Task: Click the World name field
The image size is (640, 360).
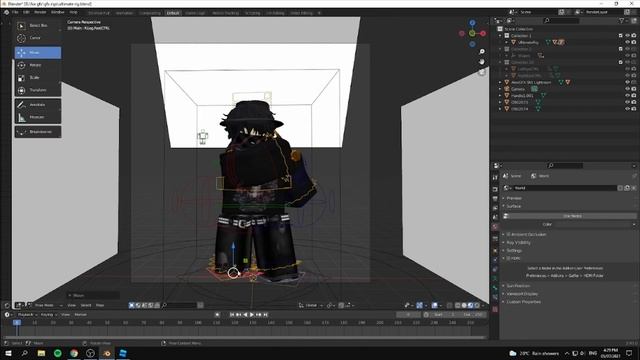Action: [565, 188]
